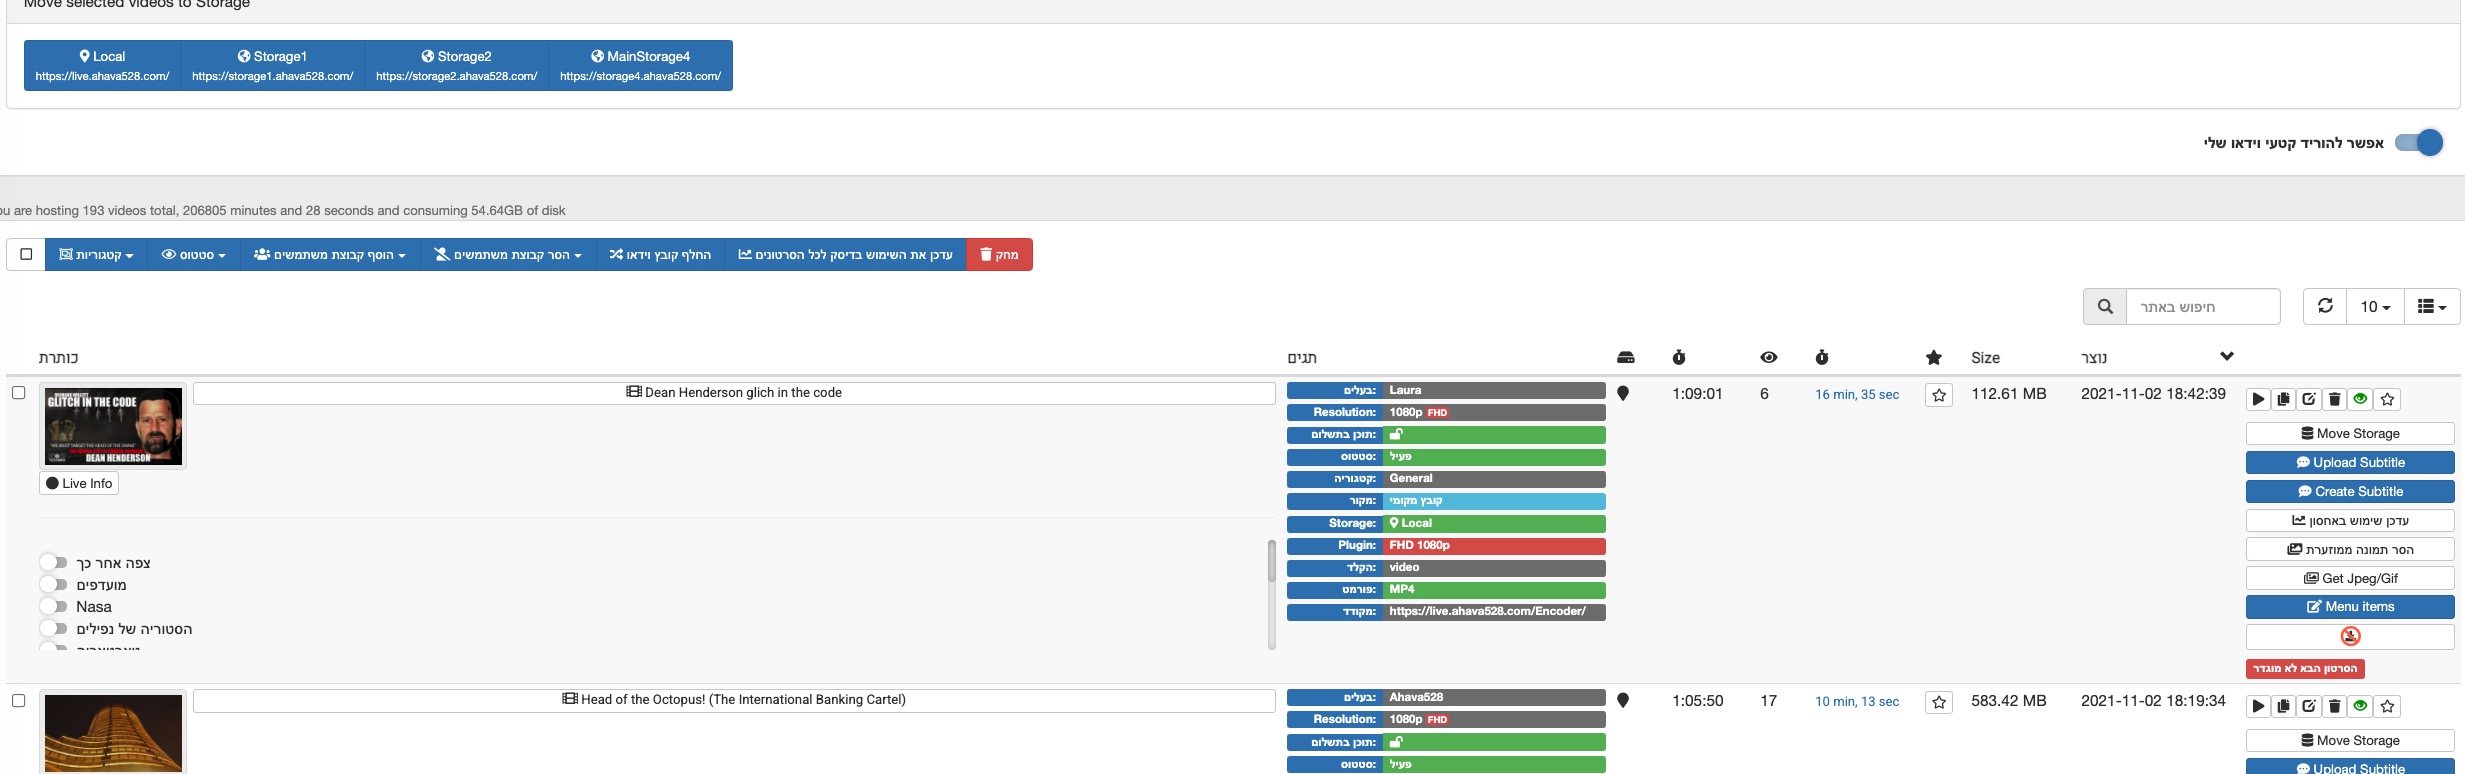Sort by first stopwatch duration column icon

[1679, 357]
